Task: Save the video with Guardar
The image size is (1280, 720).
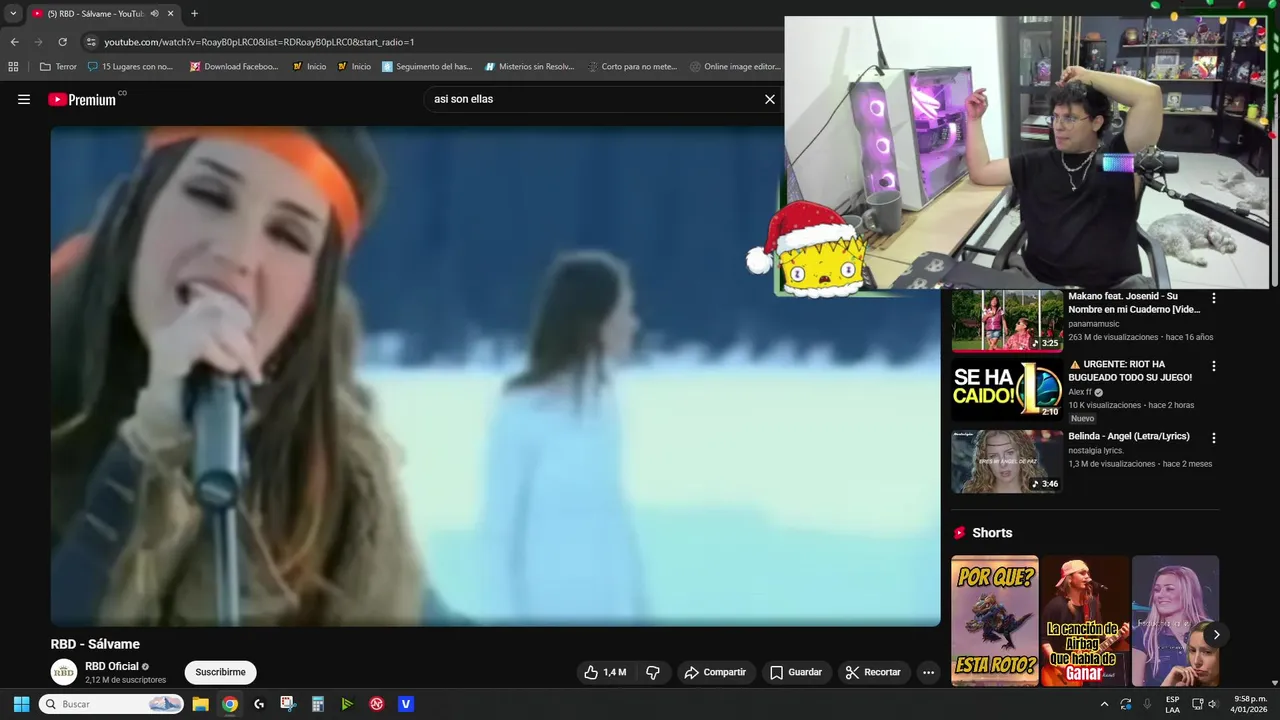Action: tap(796, 672)
